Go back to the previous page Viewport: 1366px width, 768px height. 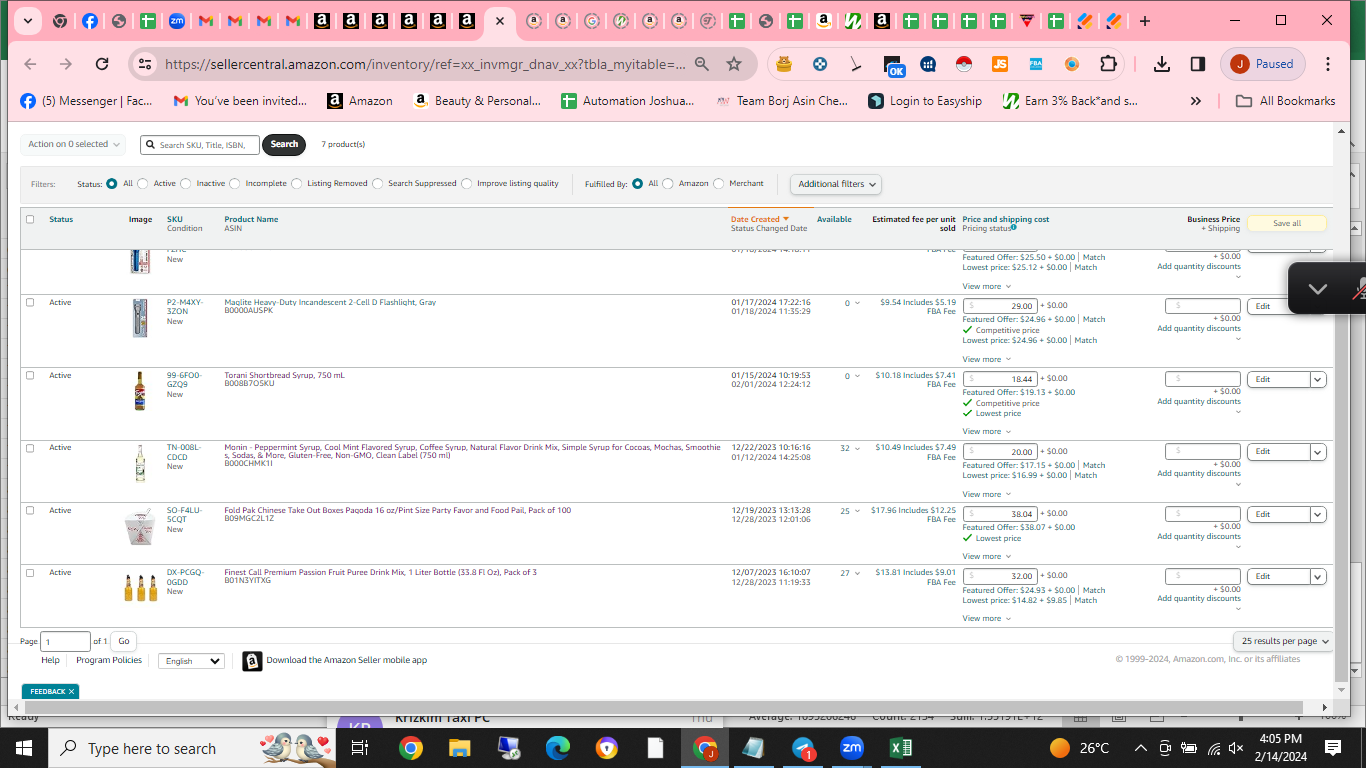30,64
